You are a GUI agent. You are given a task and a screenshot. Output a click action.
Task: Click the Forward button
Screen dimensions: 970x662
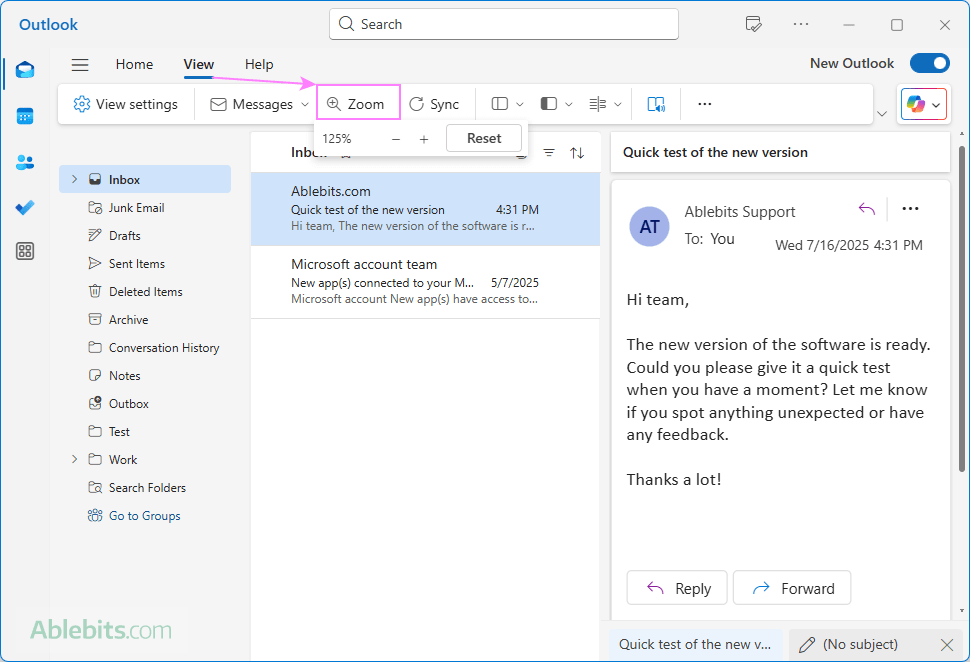[x=792, y=588]
